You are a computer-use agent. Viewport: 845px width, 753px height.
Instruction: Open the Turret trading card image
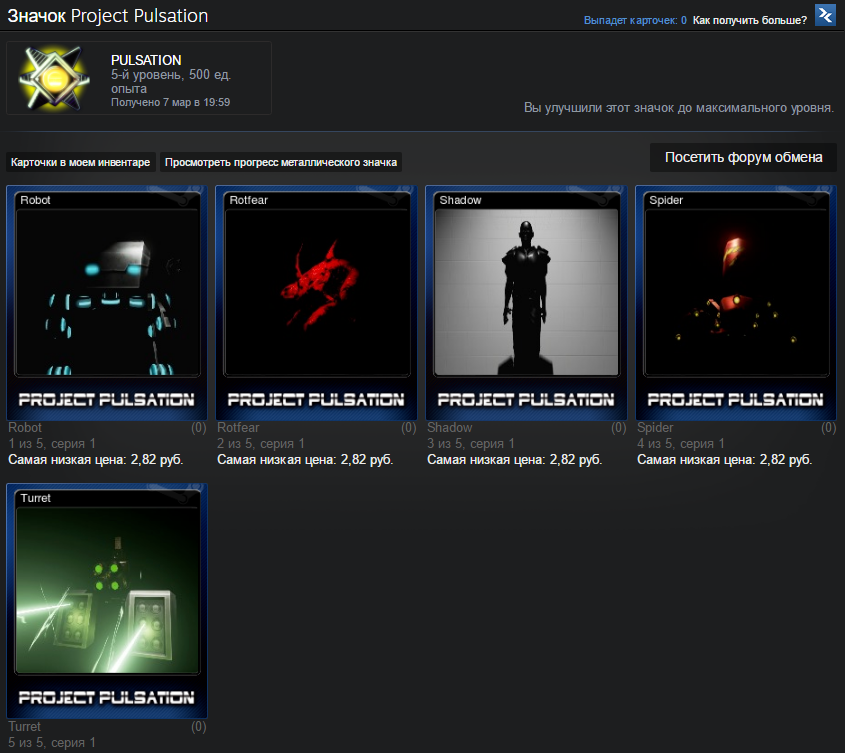tap(107, 601)
